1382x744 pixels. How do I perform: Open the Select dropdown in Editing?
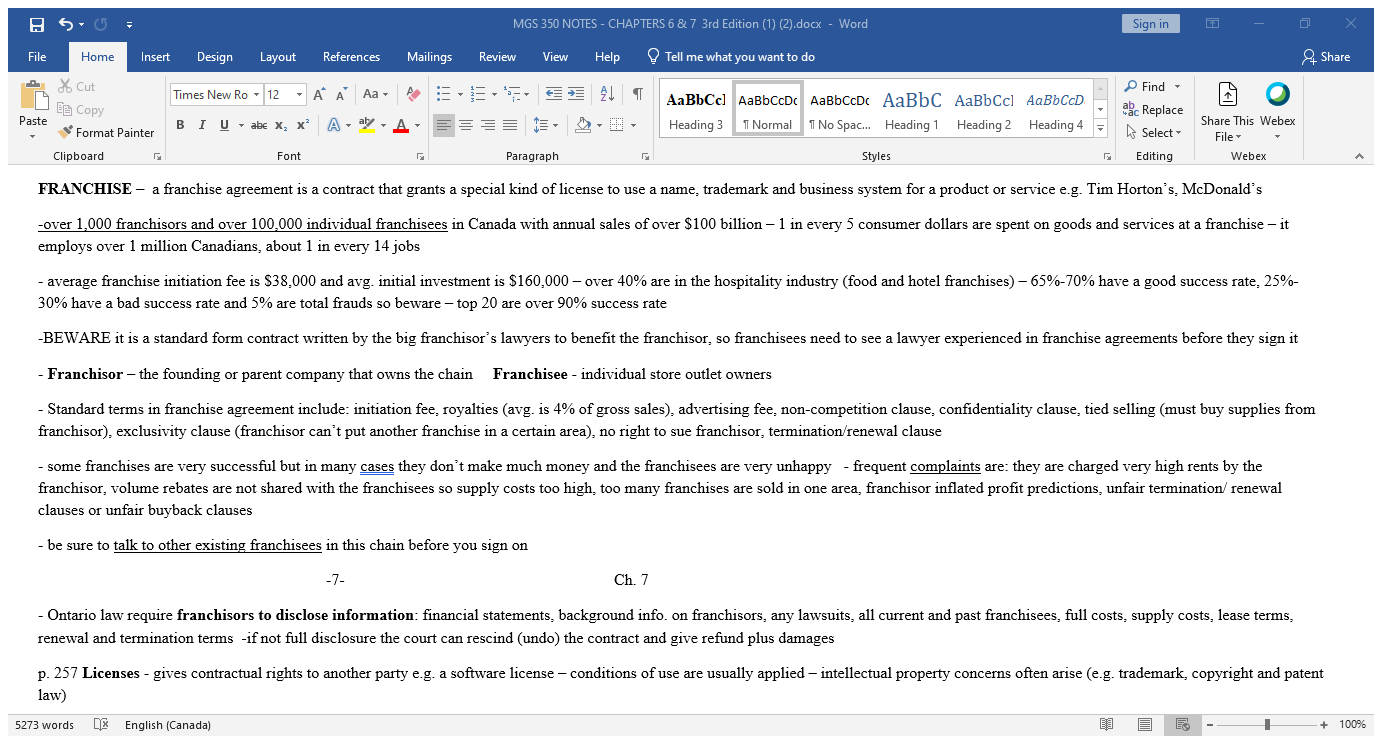tap(1153, 132)
